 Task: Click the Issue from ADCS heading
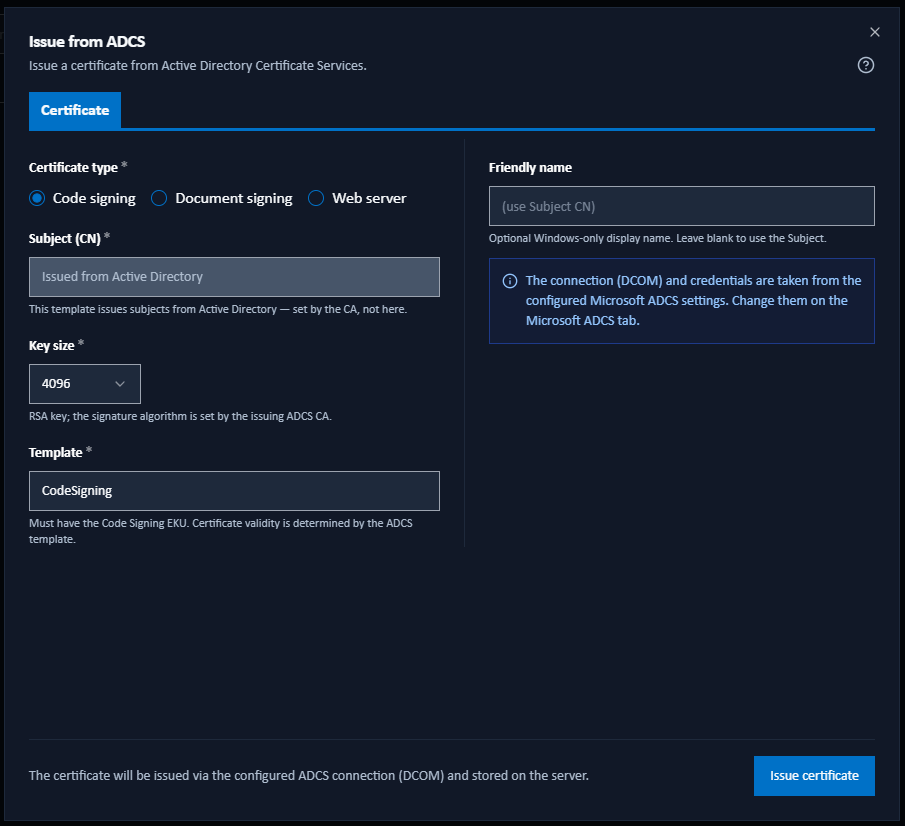point(87,42)
